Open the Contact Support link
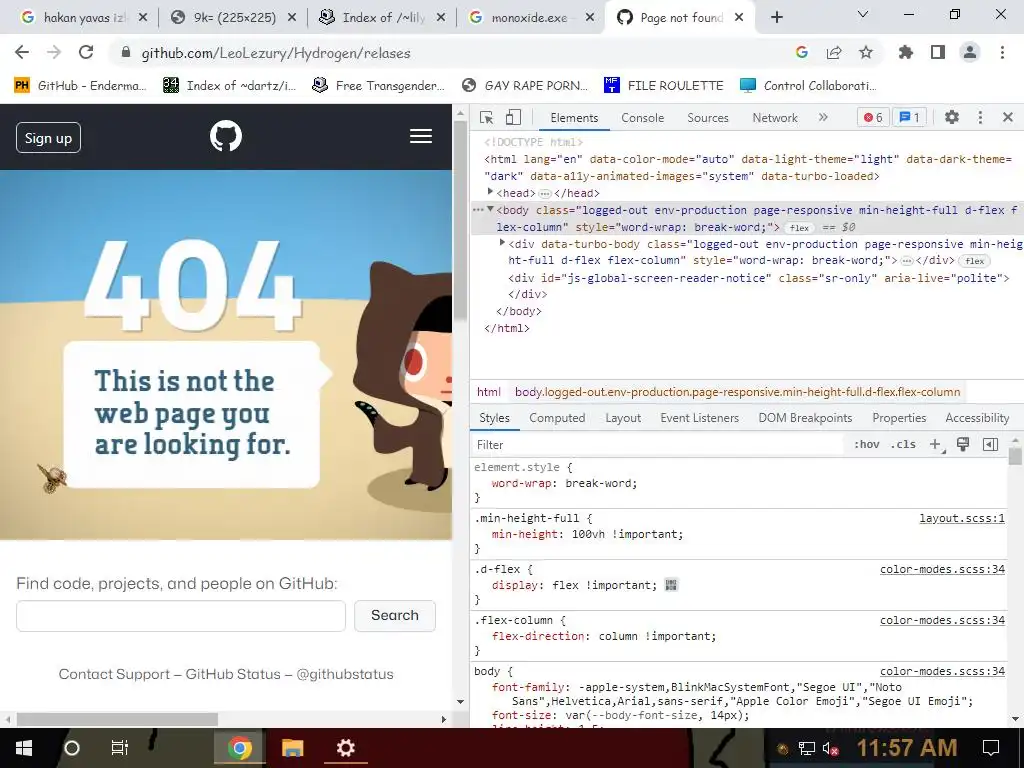Viewport: 1024px width, 768px height. tap(114, 674)
